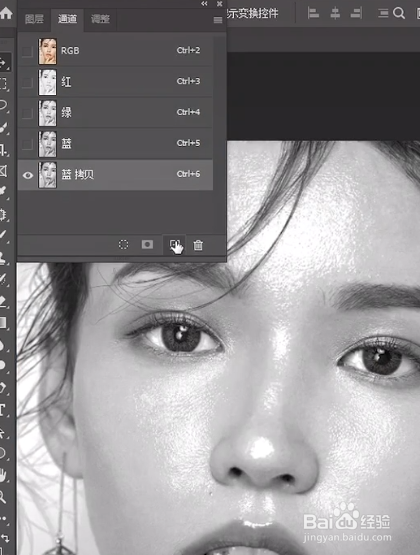Select the 红 channel thumbnail

[x=47, y=82]
